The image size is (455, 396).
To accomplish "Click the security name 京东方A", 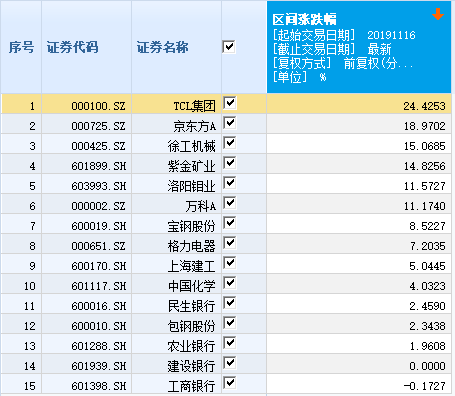I will point(195,126).
